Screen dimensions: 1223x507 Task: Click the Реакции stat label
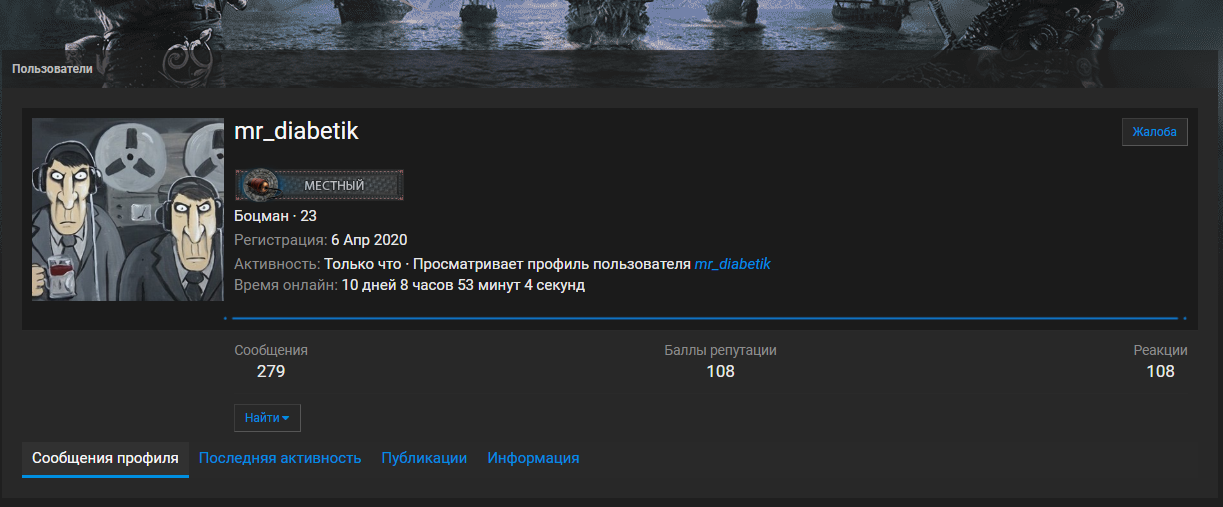click(x=1160, y=350)
